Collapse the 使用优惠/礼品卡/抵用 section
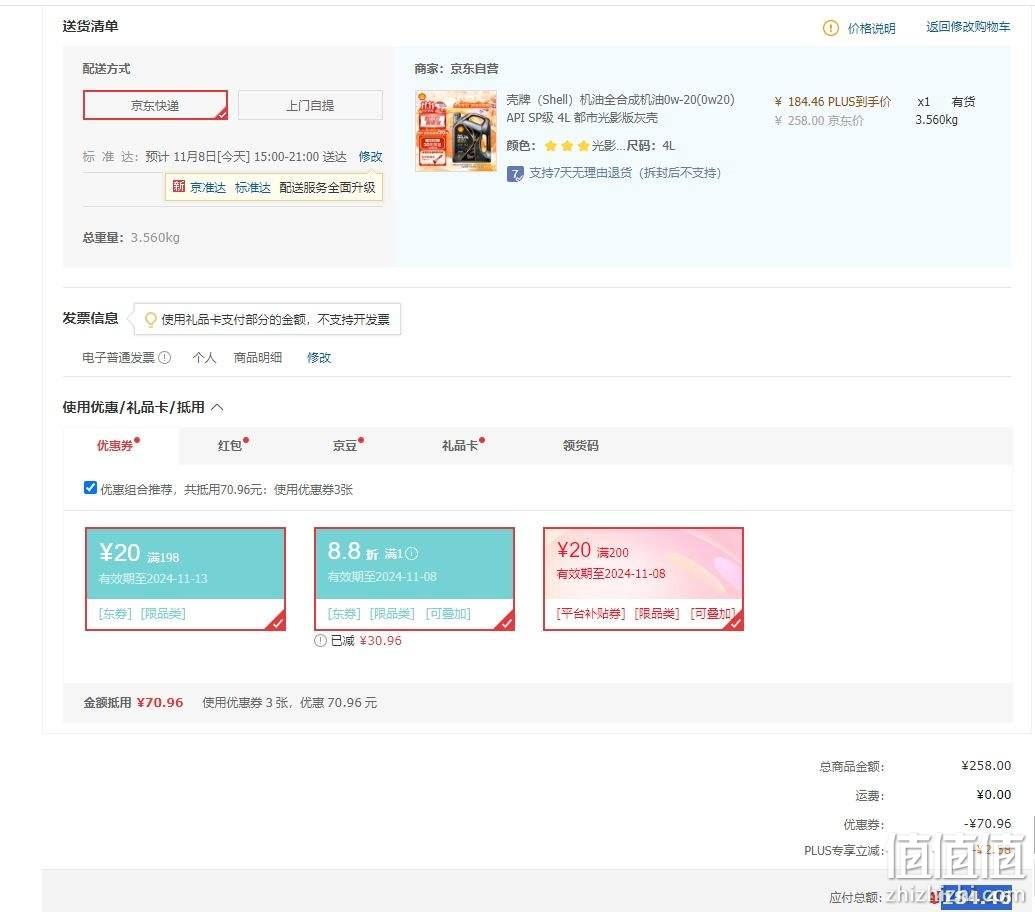 (217, 407)
